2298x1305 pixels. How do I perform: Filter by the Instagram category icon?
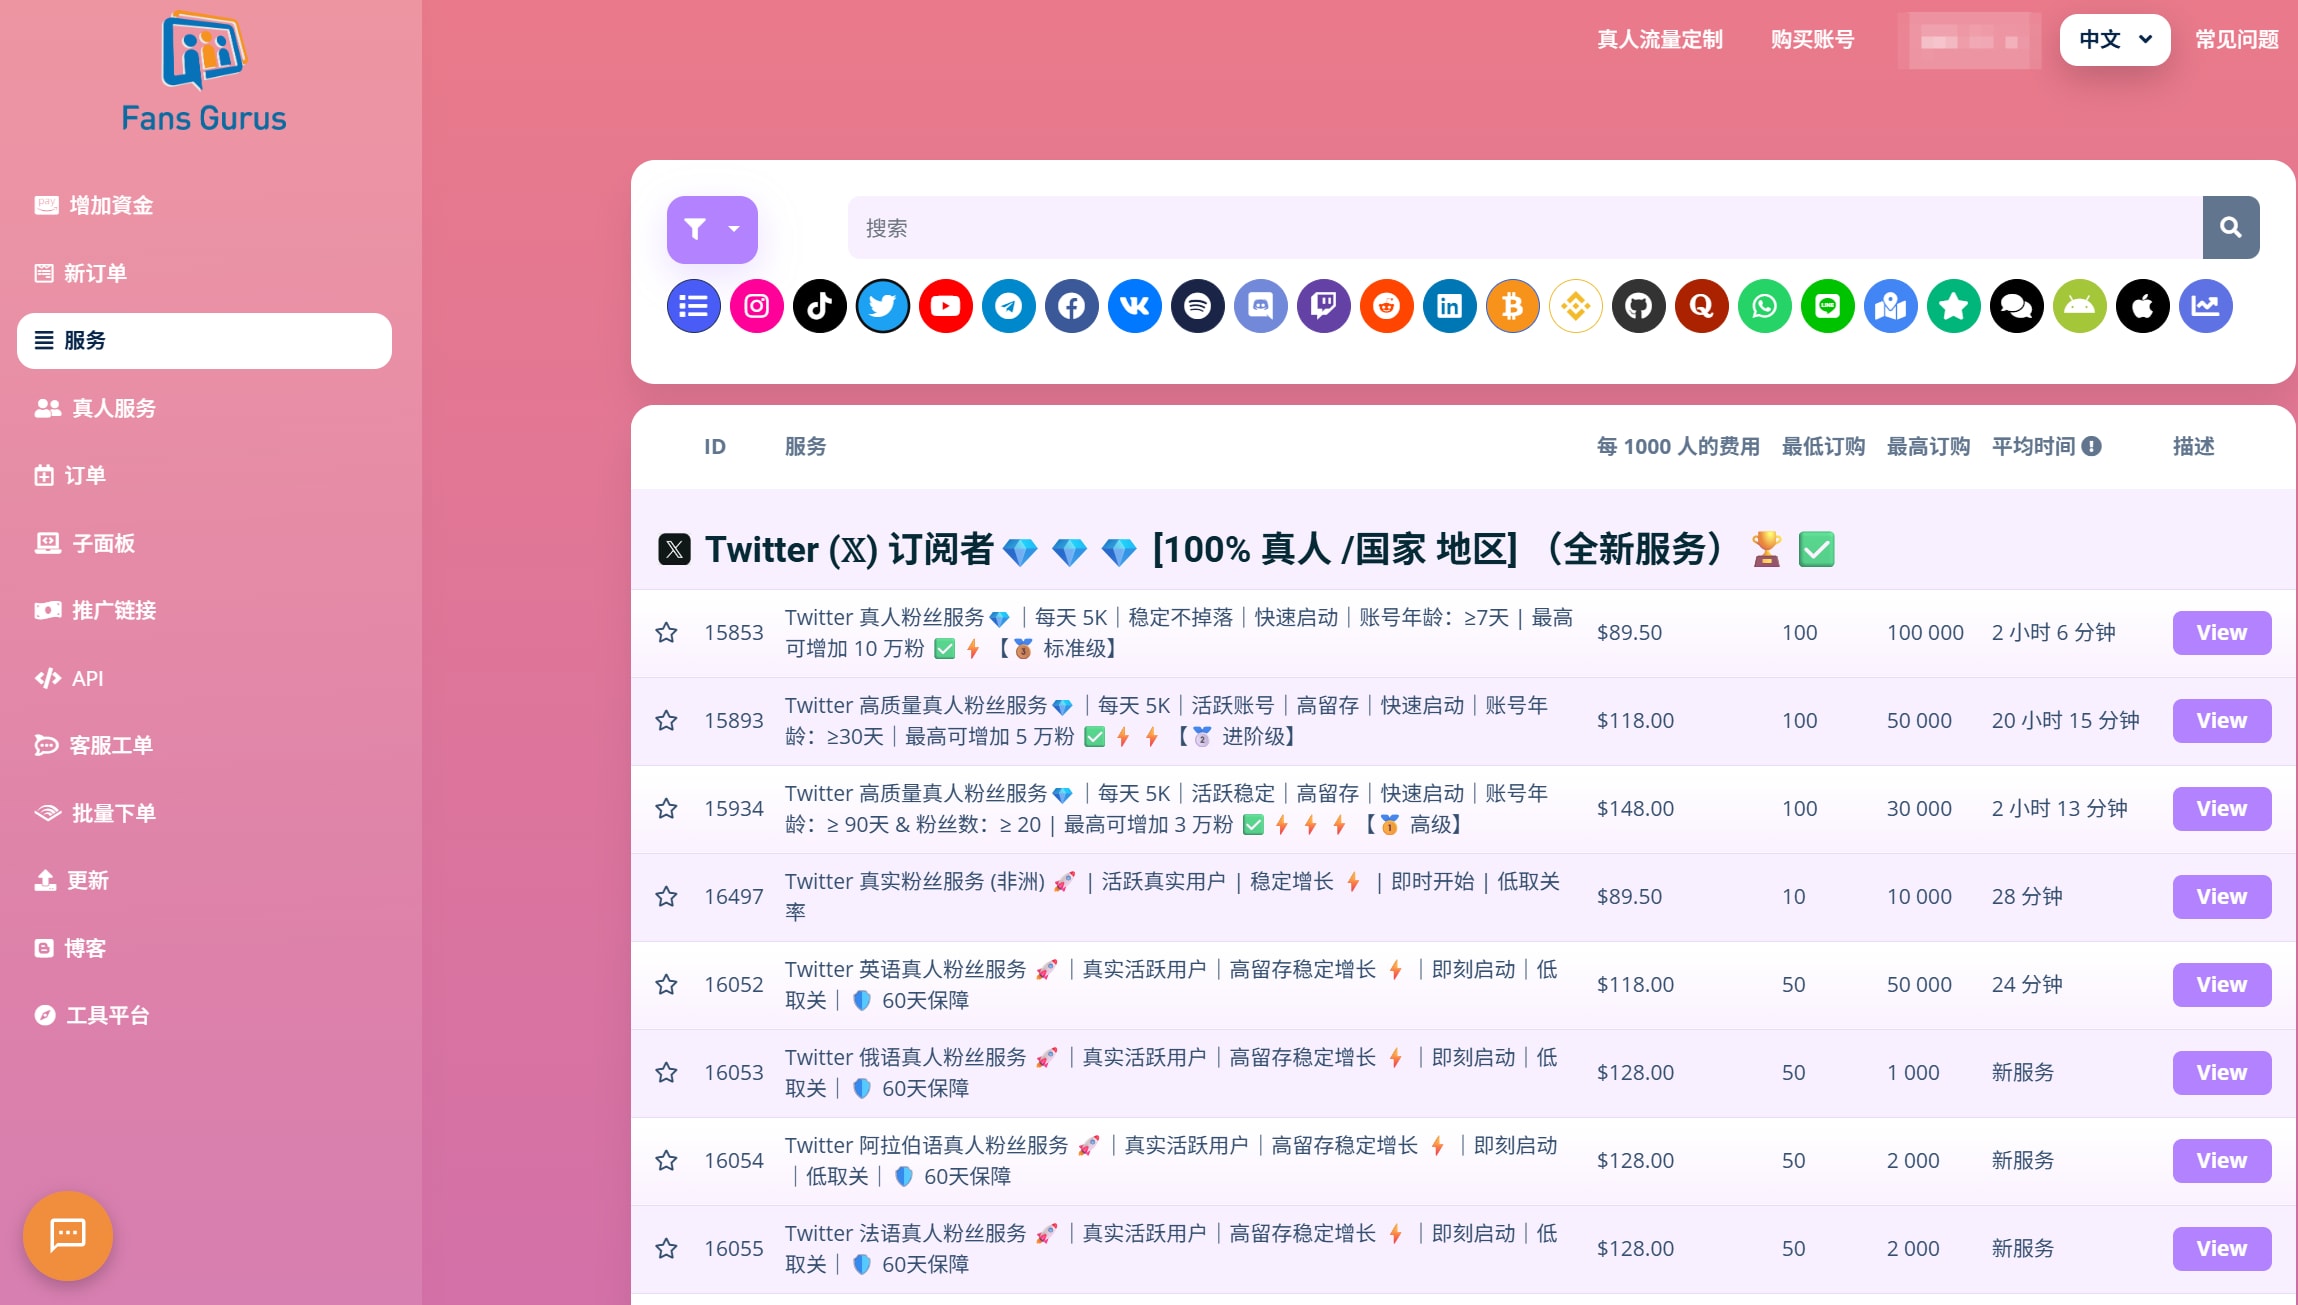(x=756, y=306)
